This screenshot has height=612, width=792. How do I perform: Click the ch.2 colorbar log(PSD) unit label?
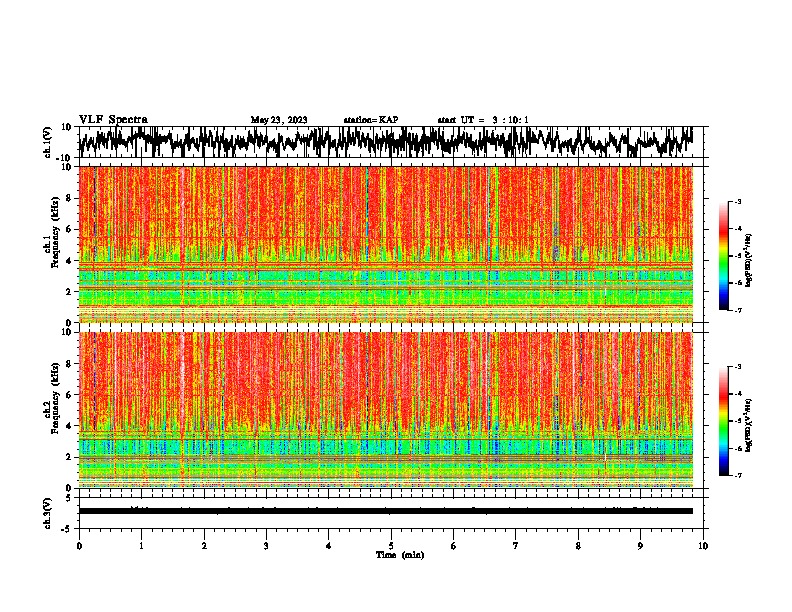click(748, 426)
